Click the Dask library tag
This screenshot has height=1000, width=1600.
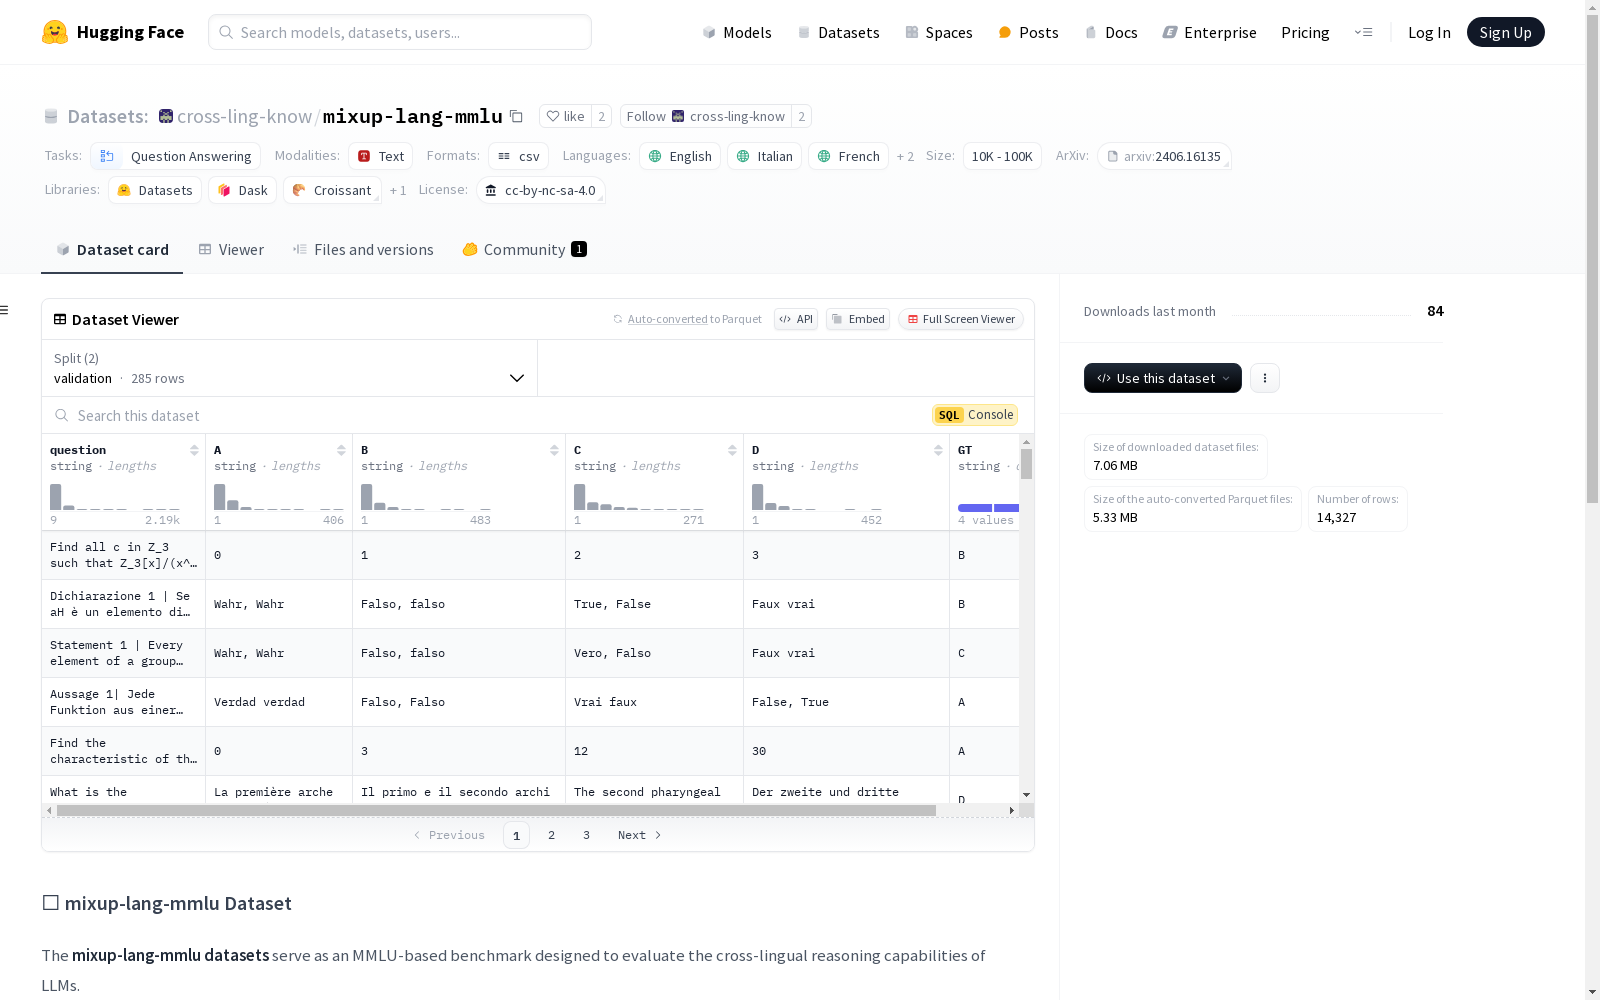click(x=243, y=190)
